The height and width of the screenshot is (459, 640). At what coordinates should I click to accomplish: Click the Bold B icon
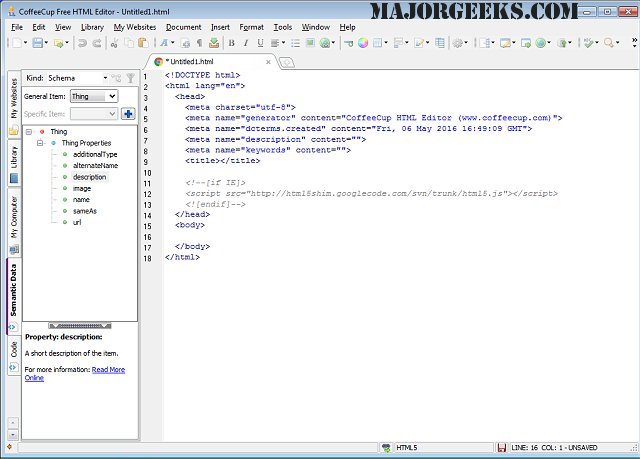pos(231,43)
